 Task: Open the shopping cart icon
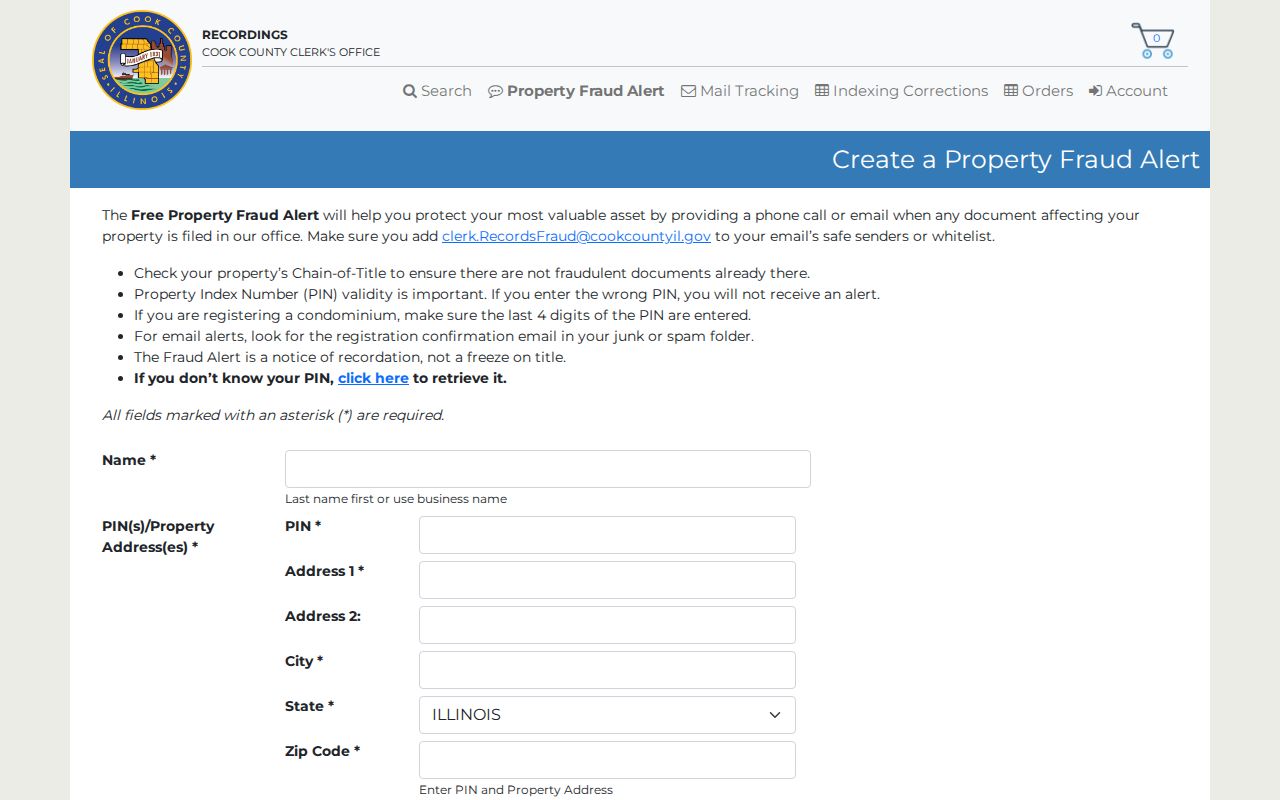pyautogui.click(x=1152, y=41)
